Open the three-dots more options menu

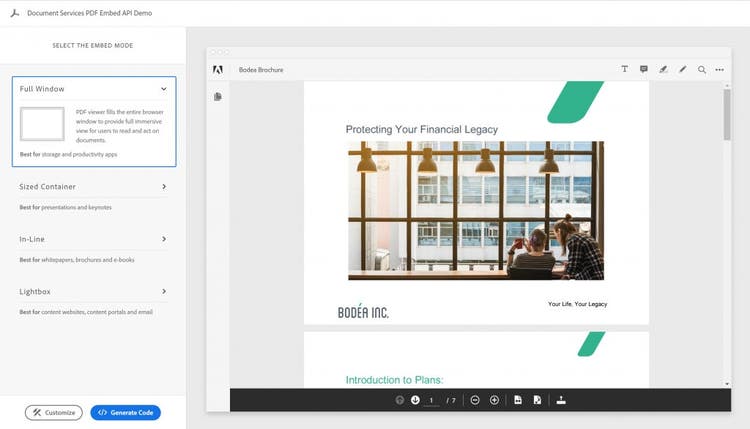[x=719, y=70]
